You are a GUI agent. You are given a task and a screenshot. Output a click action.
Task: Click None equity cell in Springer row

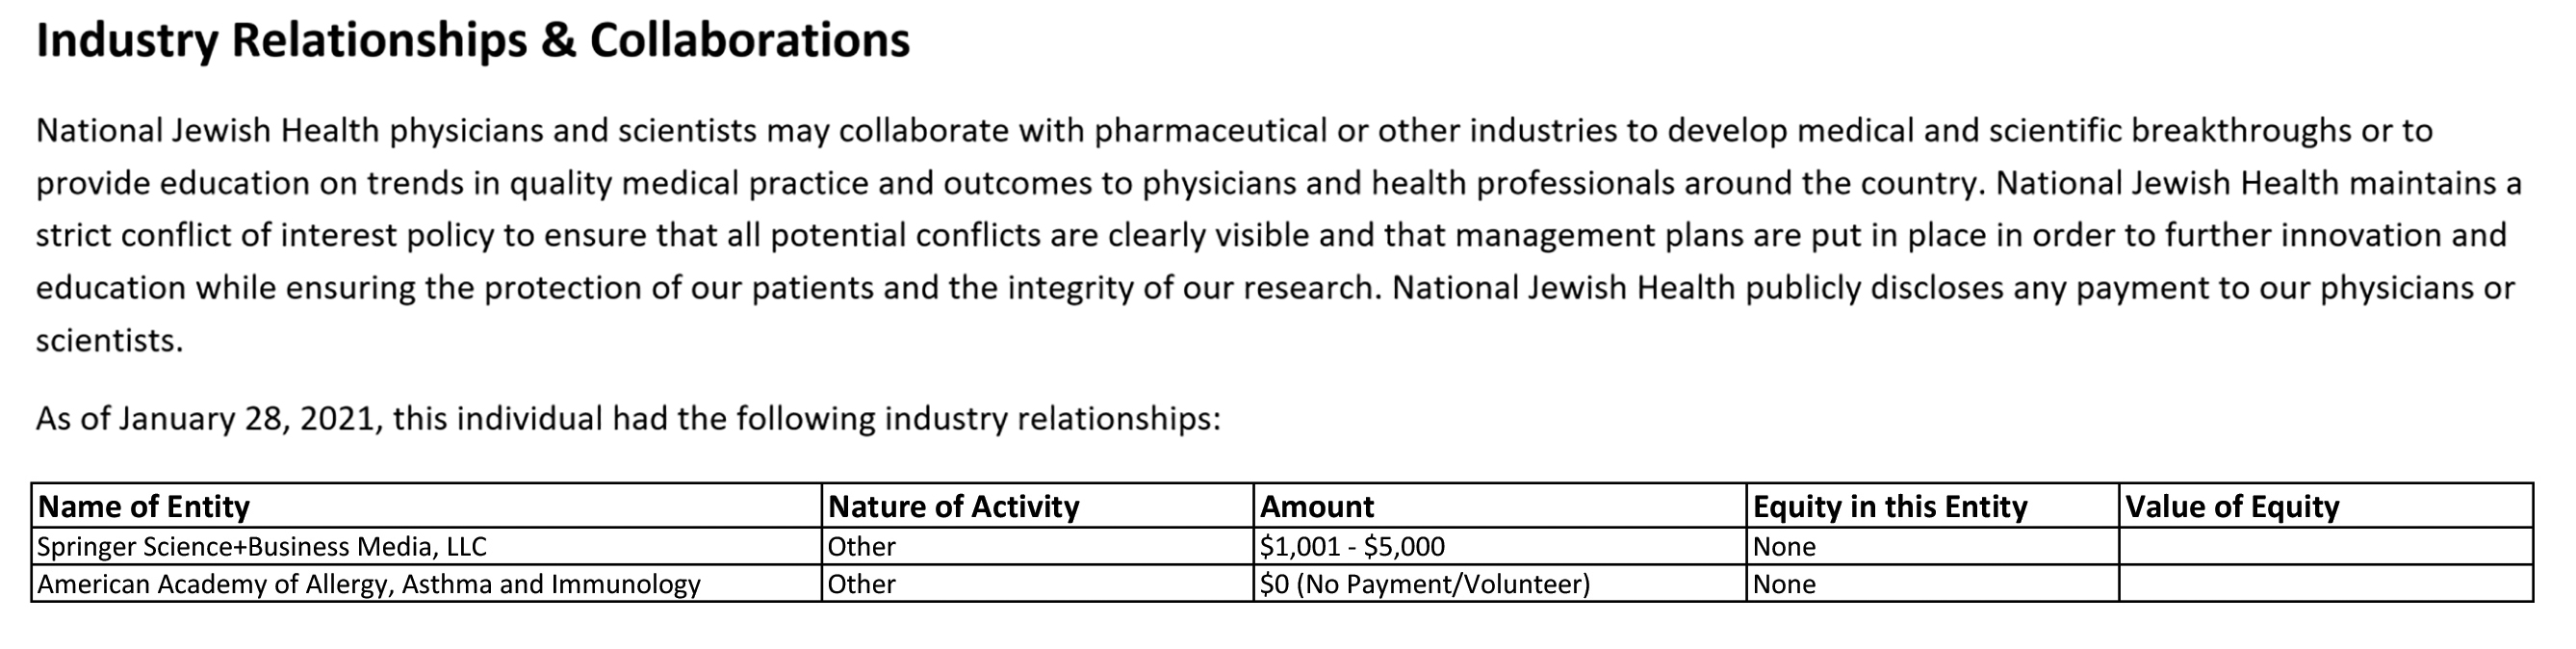point(1934,546)
